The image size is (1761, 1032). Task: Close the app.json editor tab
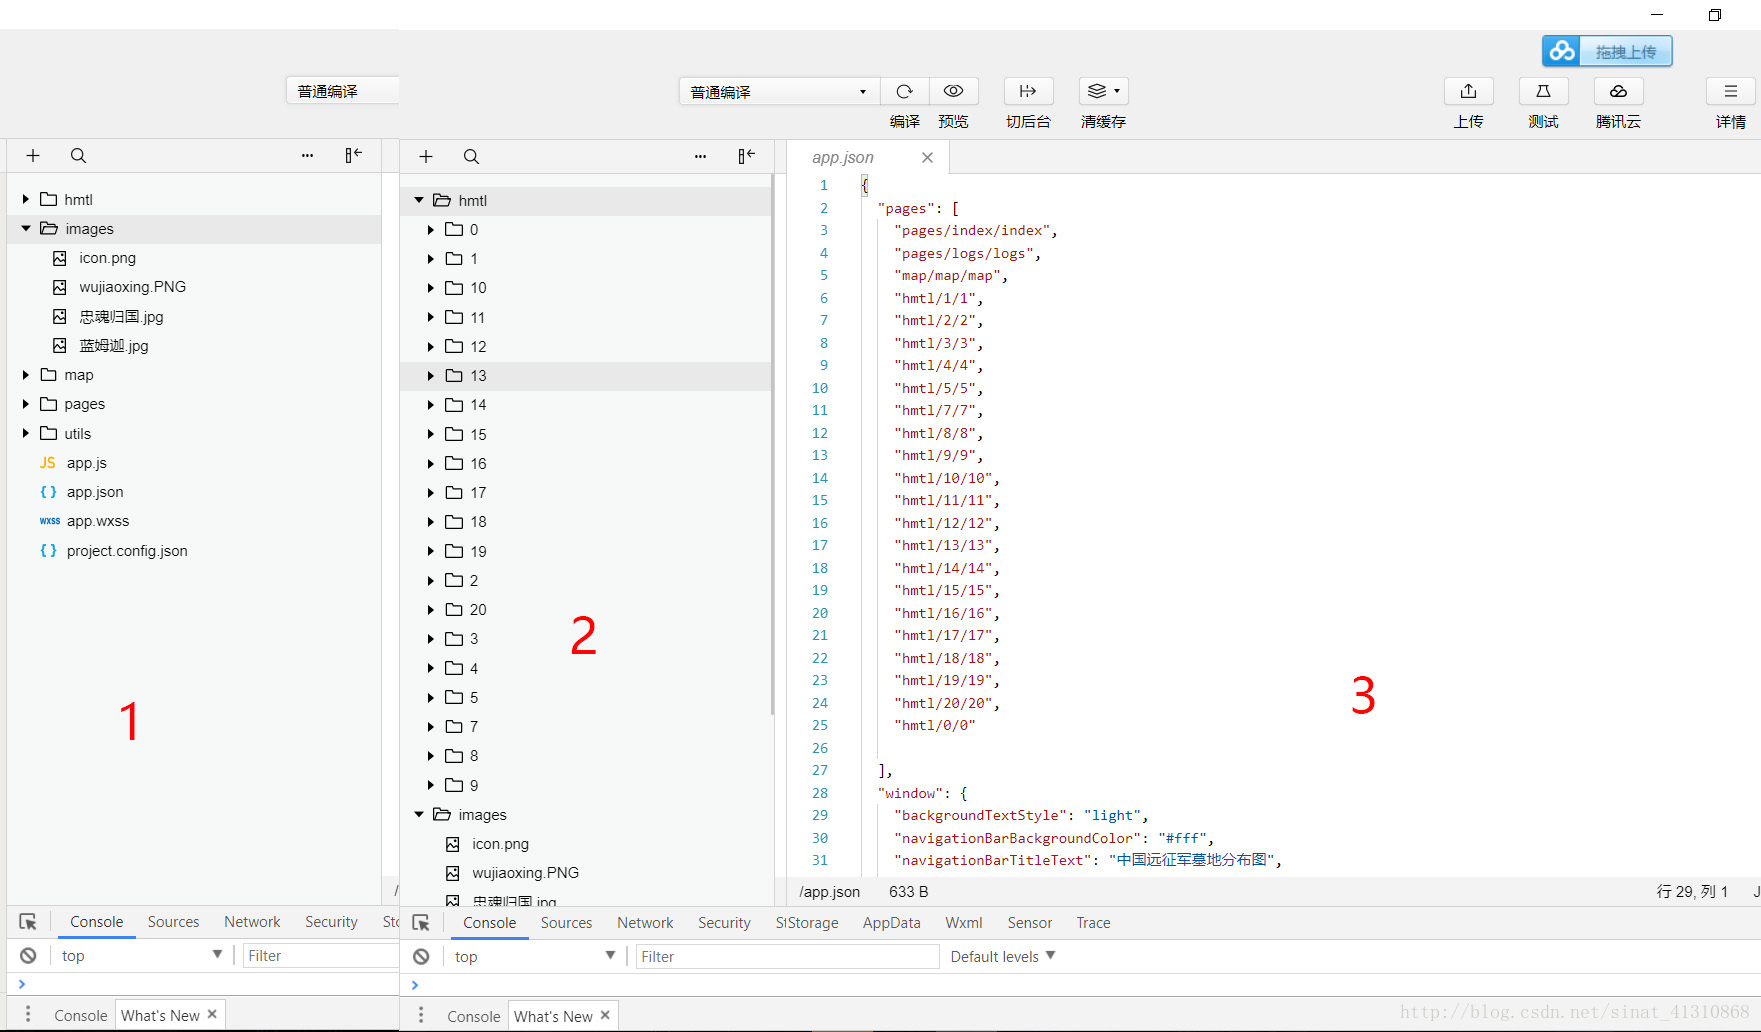tap(927, 157)
